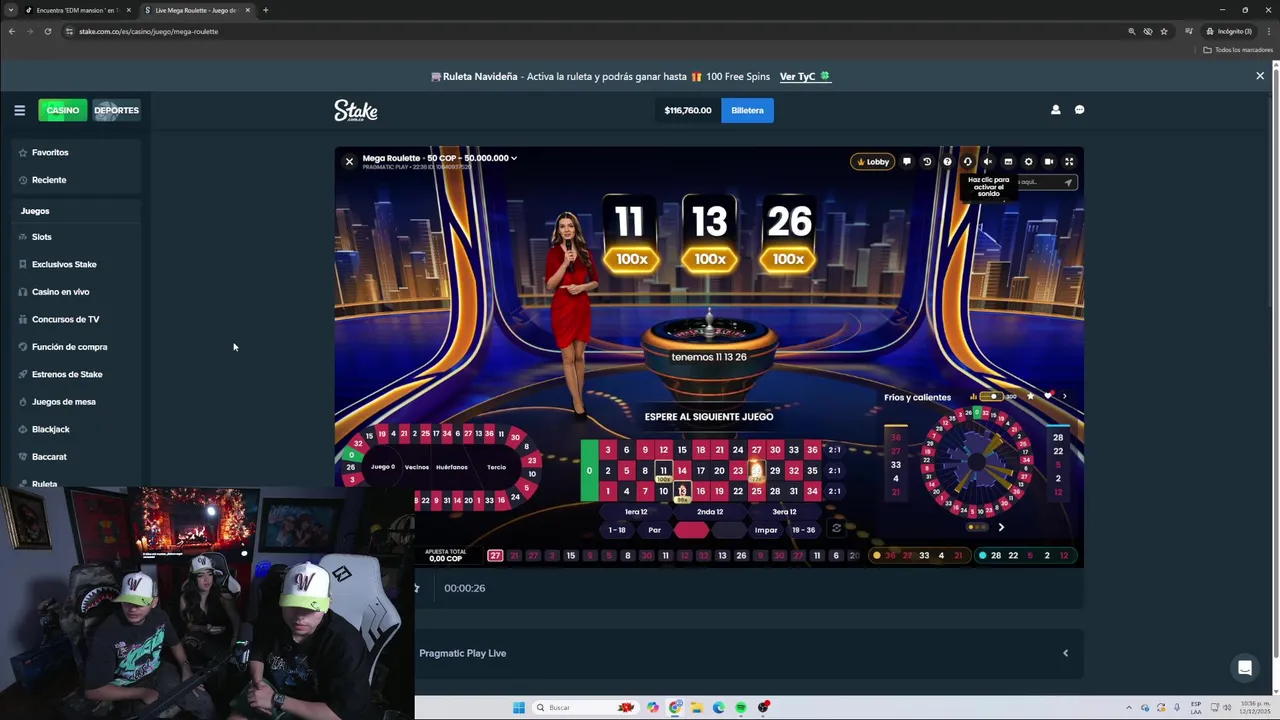Open the game settings gear icon
Viewport: 1280px width, 720px height.
(x=1028, y=161)
